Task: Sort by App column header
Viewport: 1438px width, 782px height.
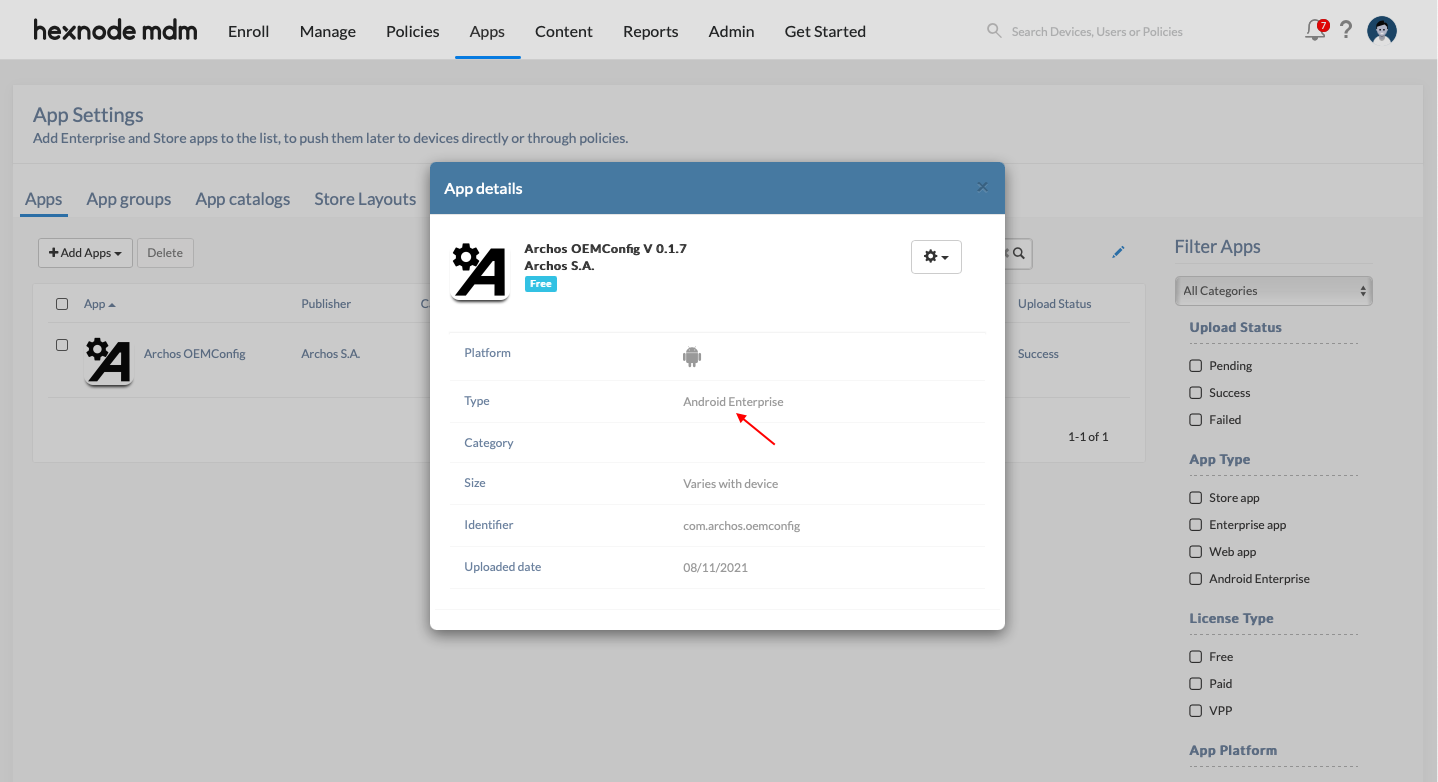Action: click(99, 304)
